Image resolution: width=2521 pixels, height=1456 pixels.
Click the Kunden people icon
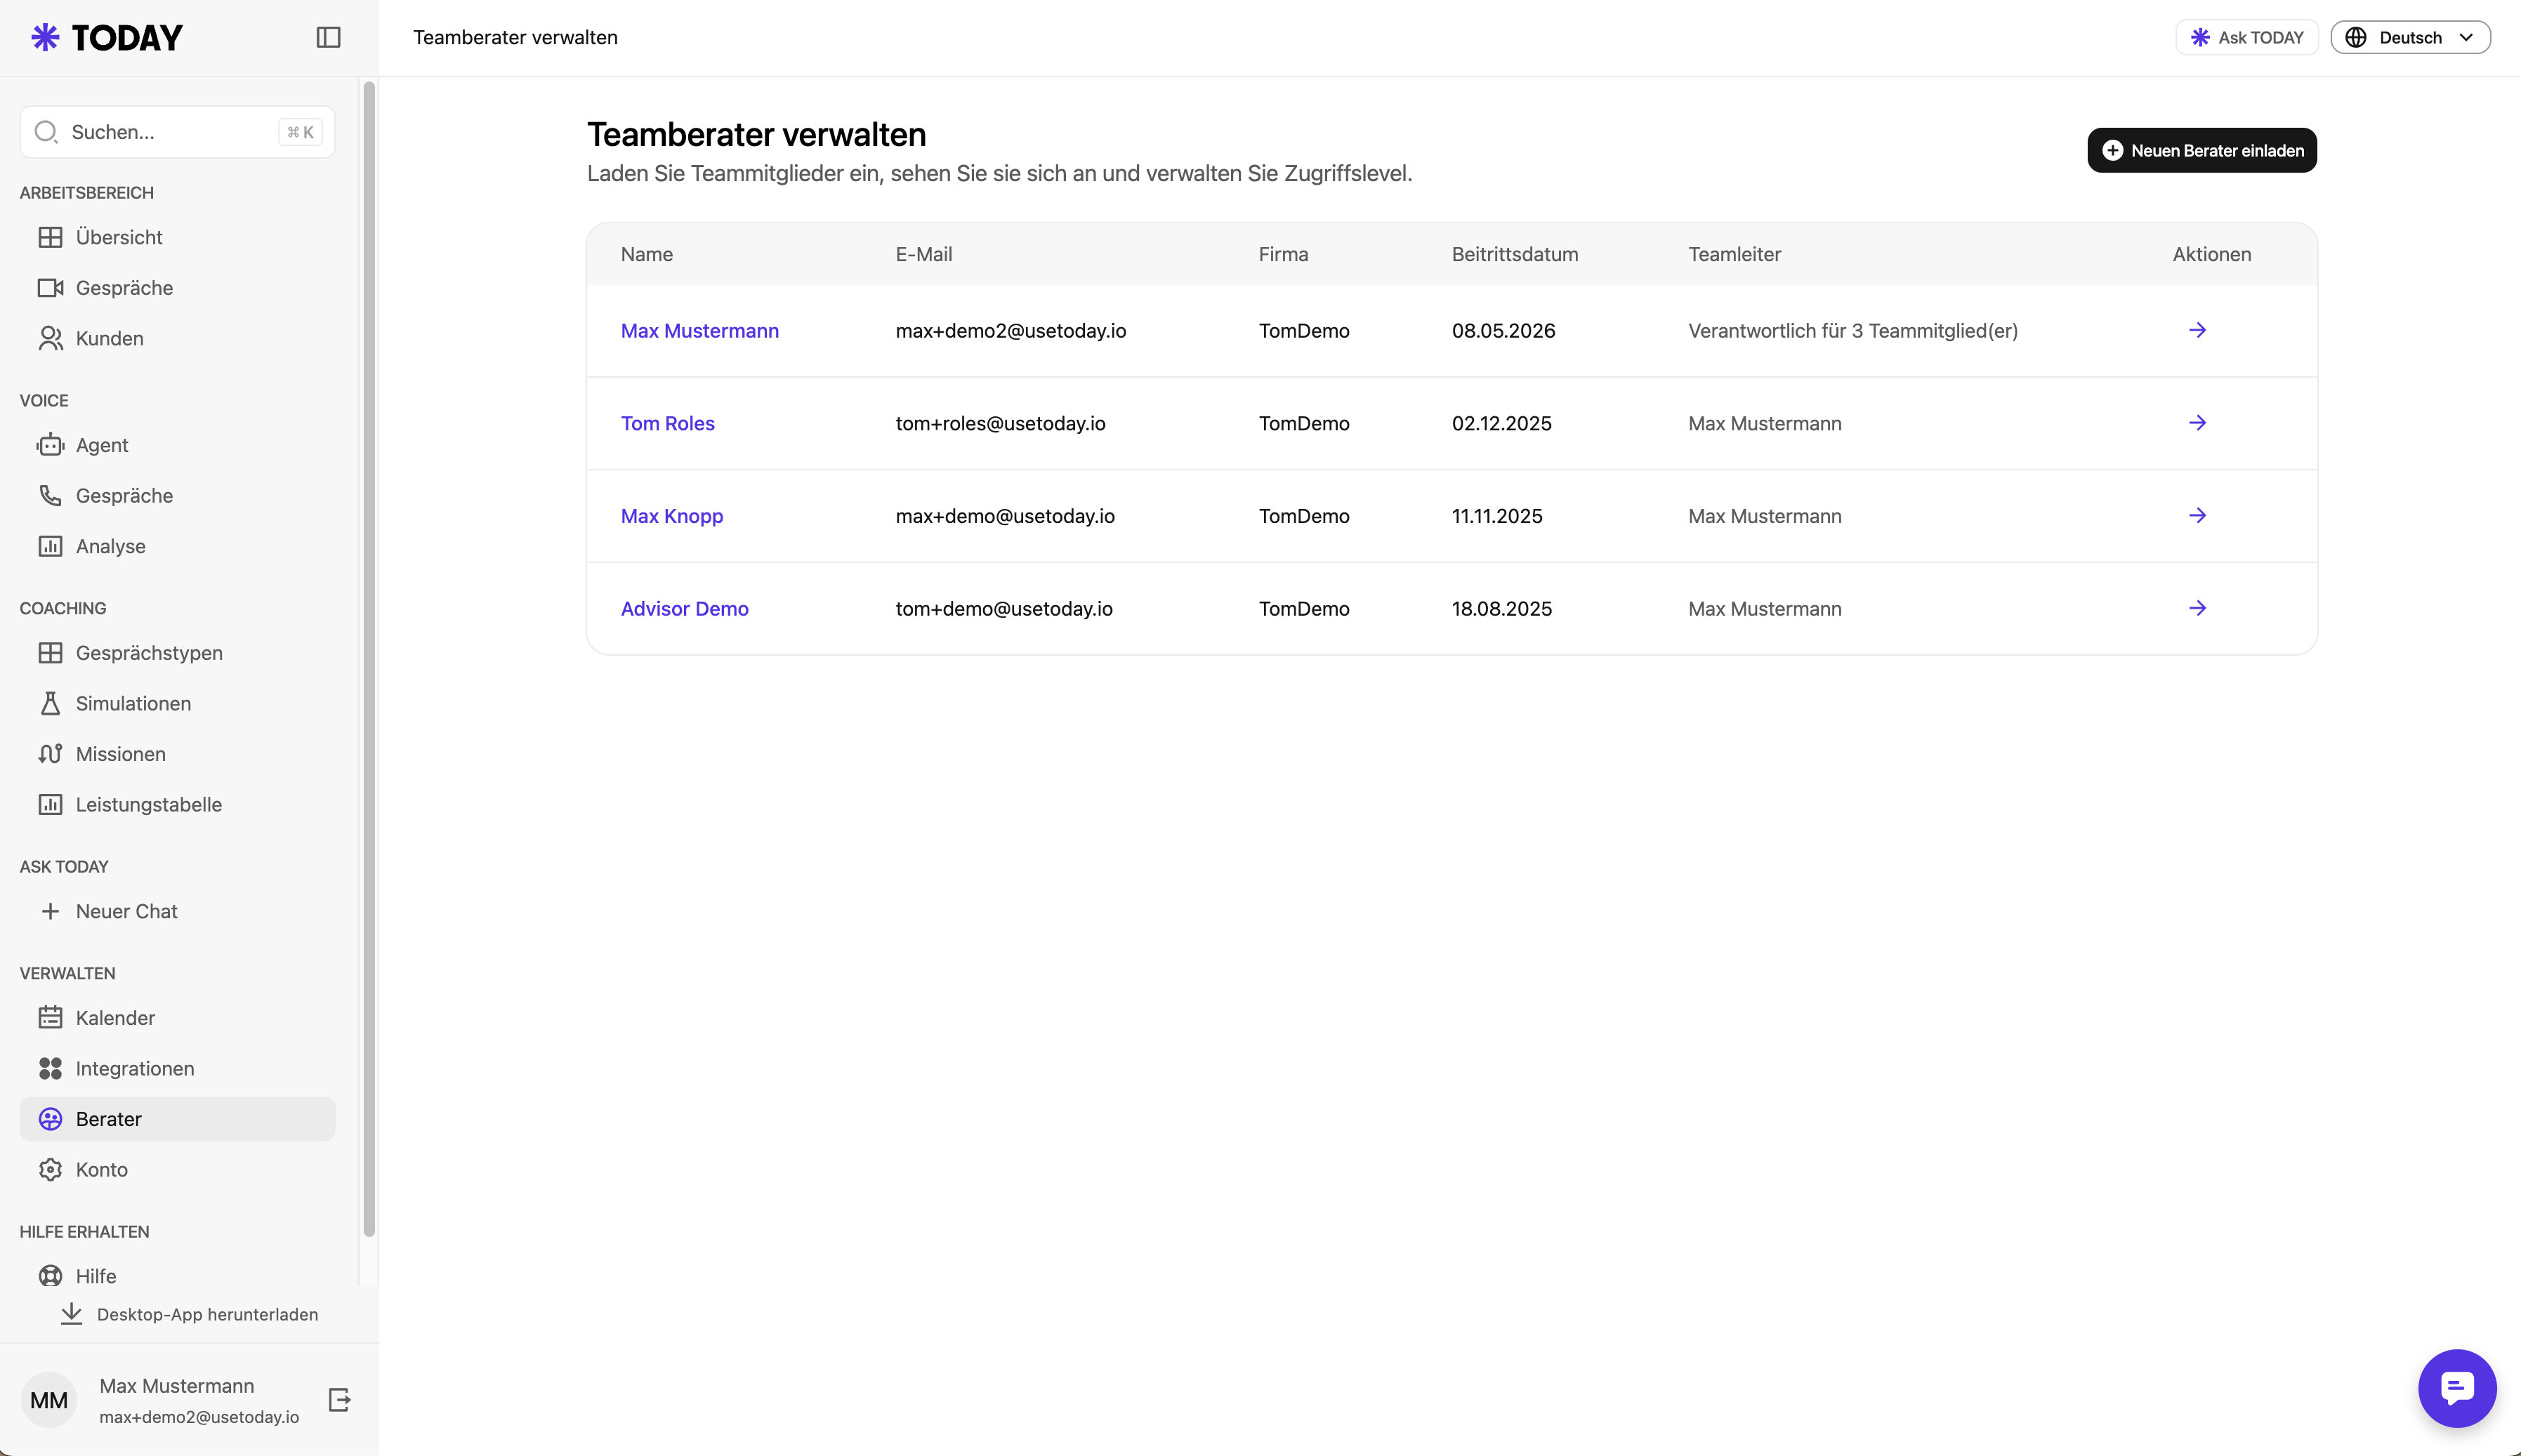[50, 338]
